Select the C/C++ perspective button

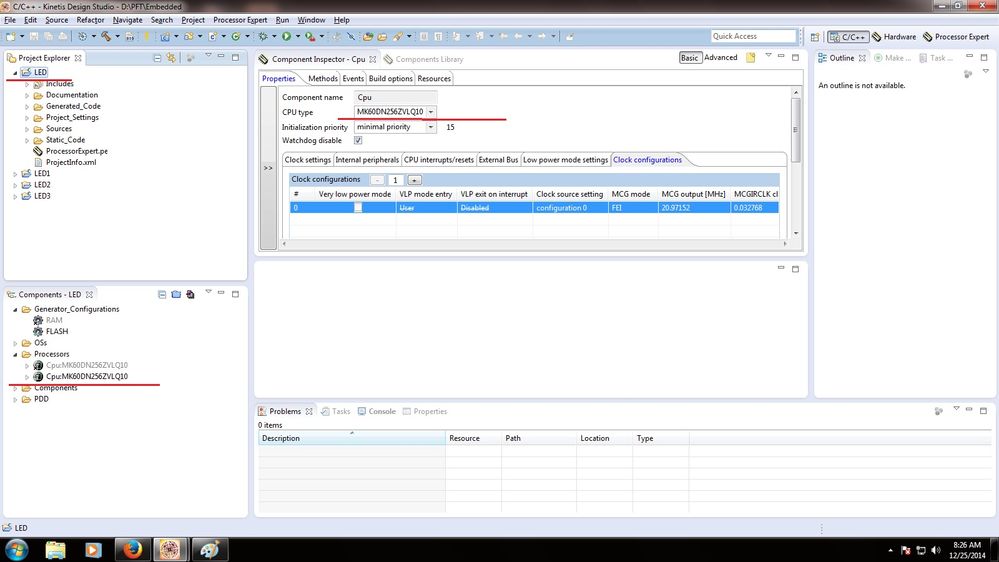[848, 37]
